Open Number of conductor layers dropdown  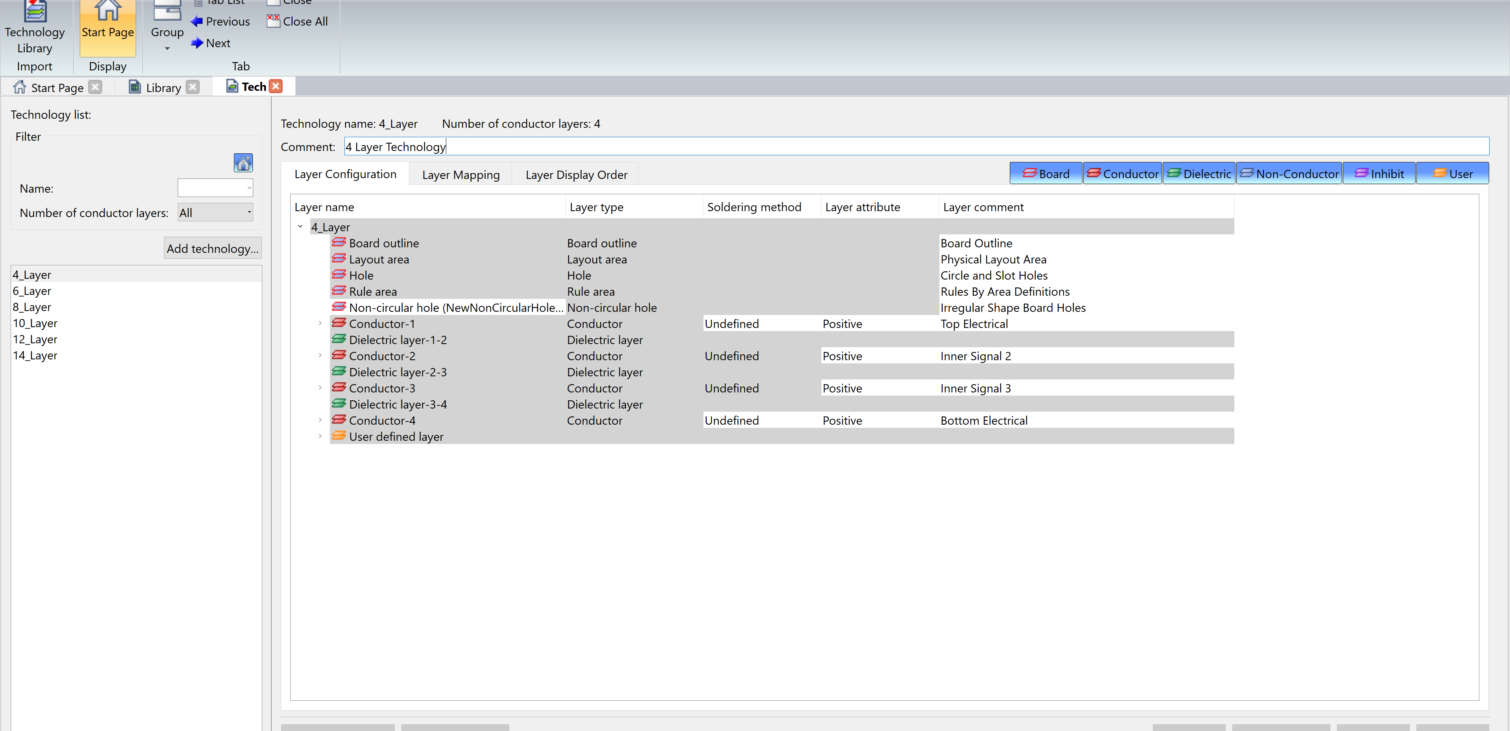tap(215, 212)
